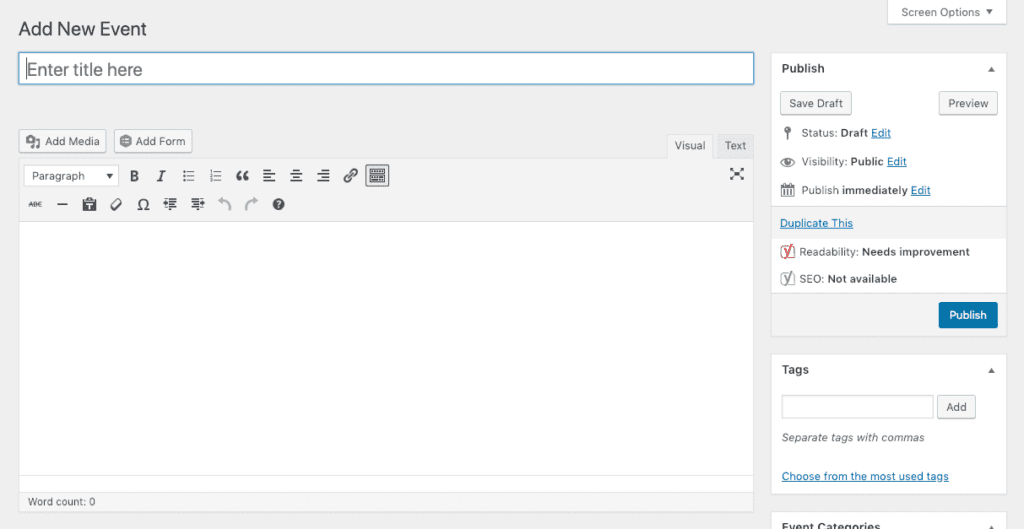Click the blue Publish button
1024x529 pixels.
[967, 315]
